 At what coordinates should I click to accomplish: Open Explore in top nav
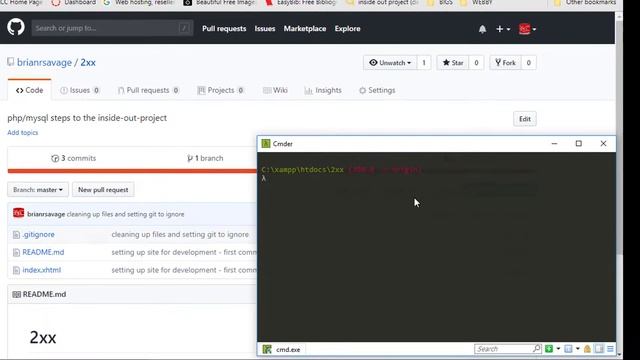(x=347, y=29)
